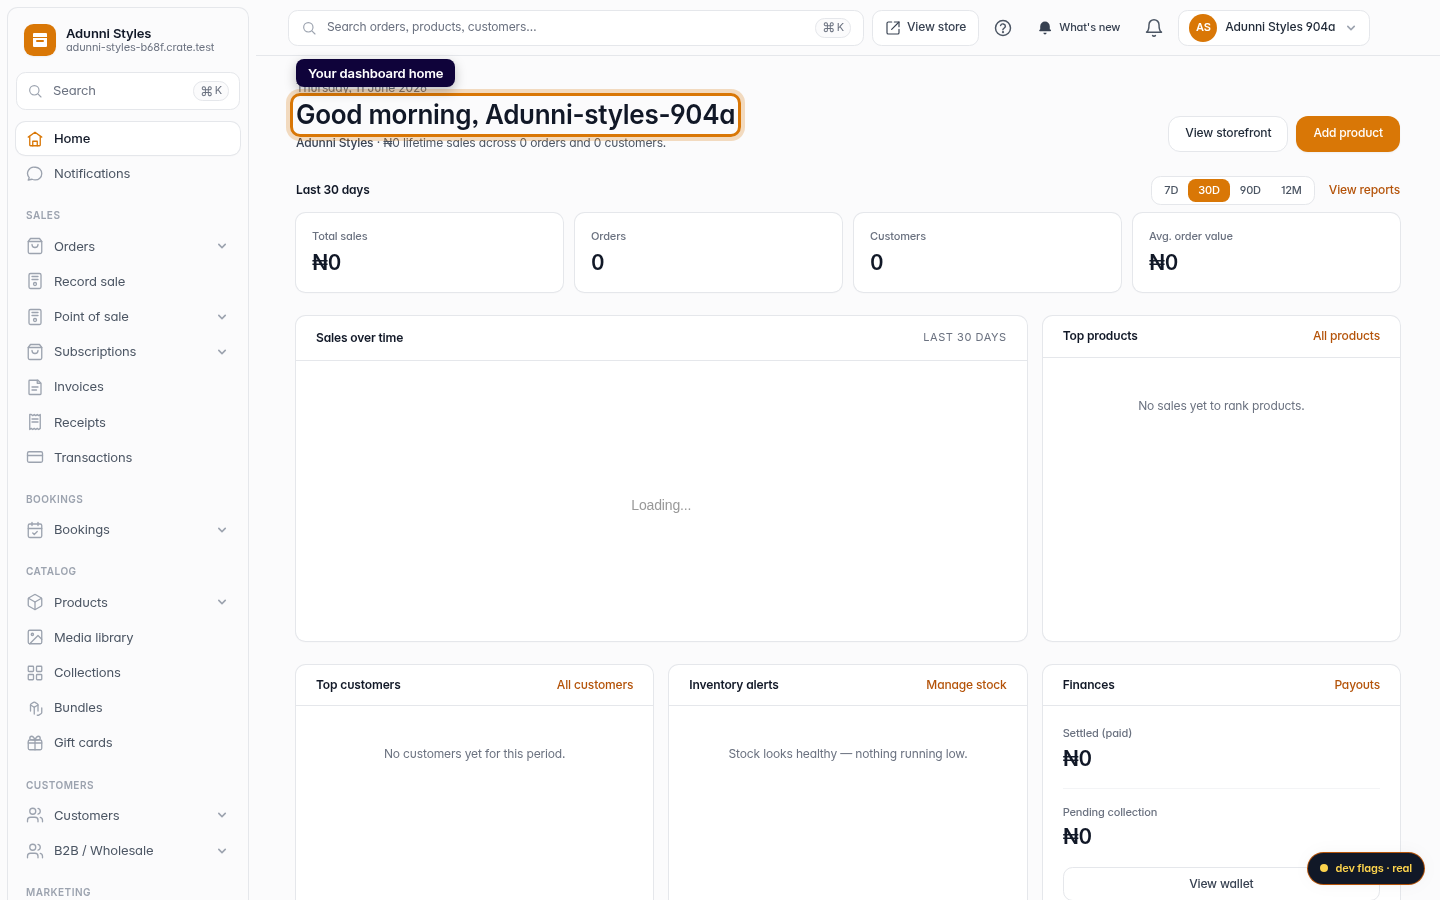Click the Invoices document icon
This screenshot has height=900, width=1440.
click(35, 387)
